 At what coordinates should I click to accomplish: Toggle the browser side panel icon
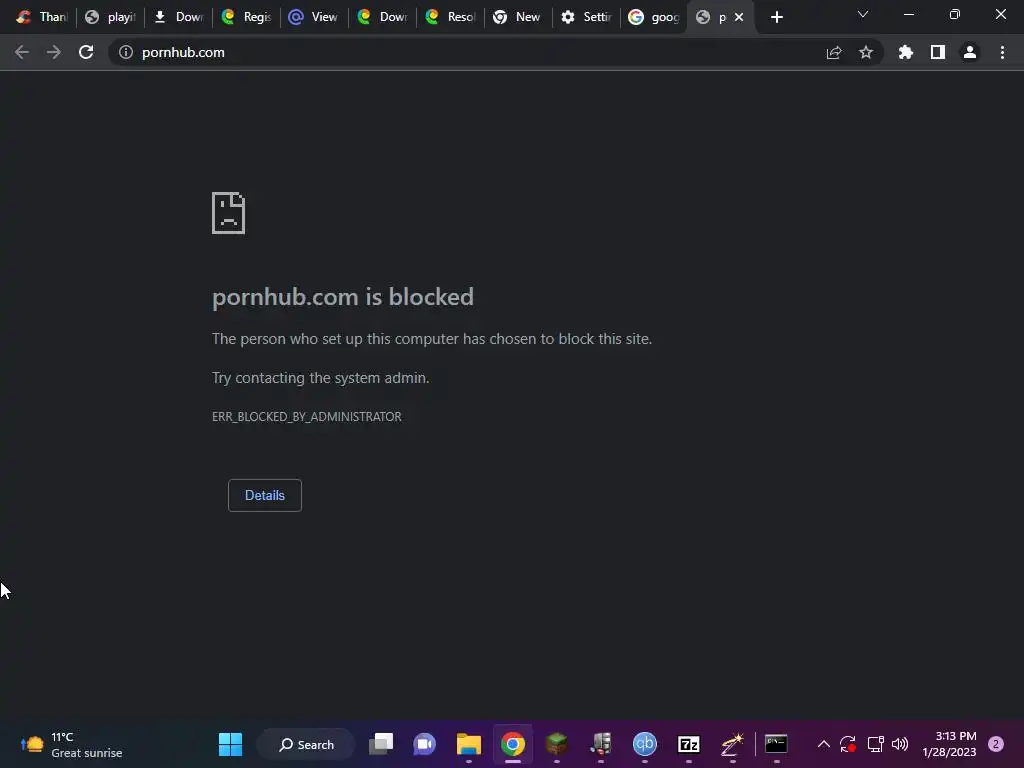tap(938, 52)
